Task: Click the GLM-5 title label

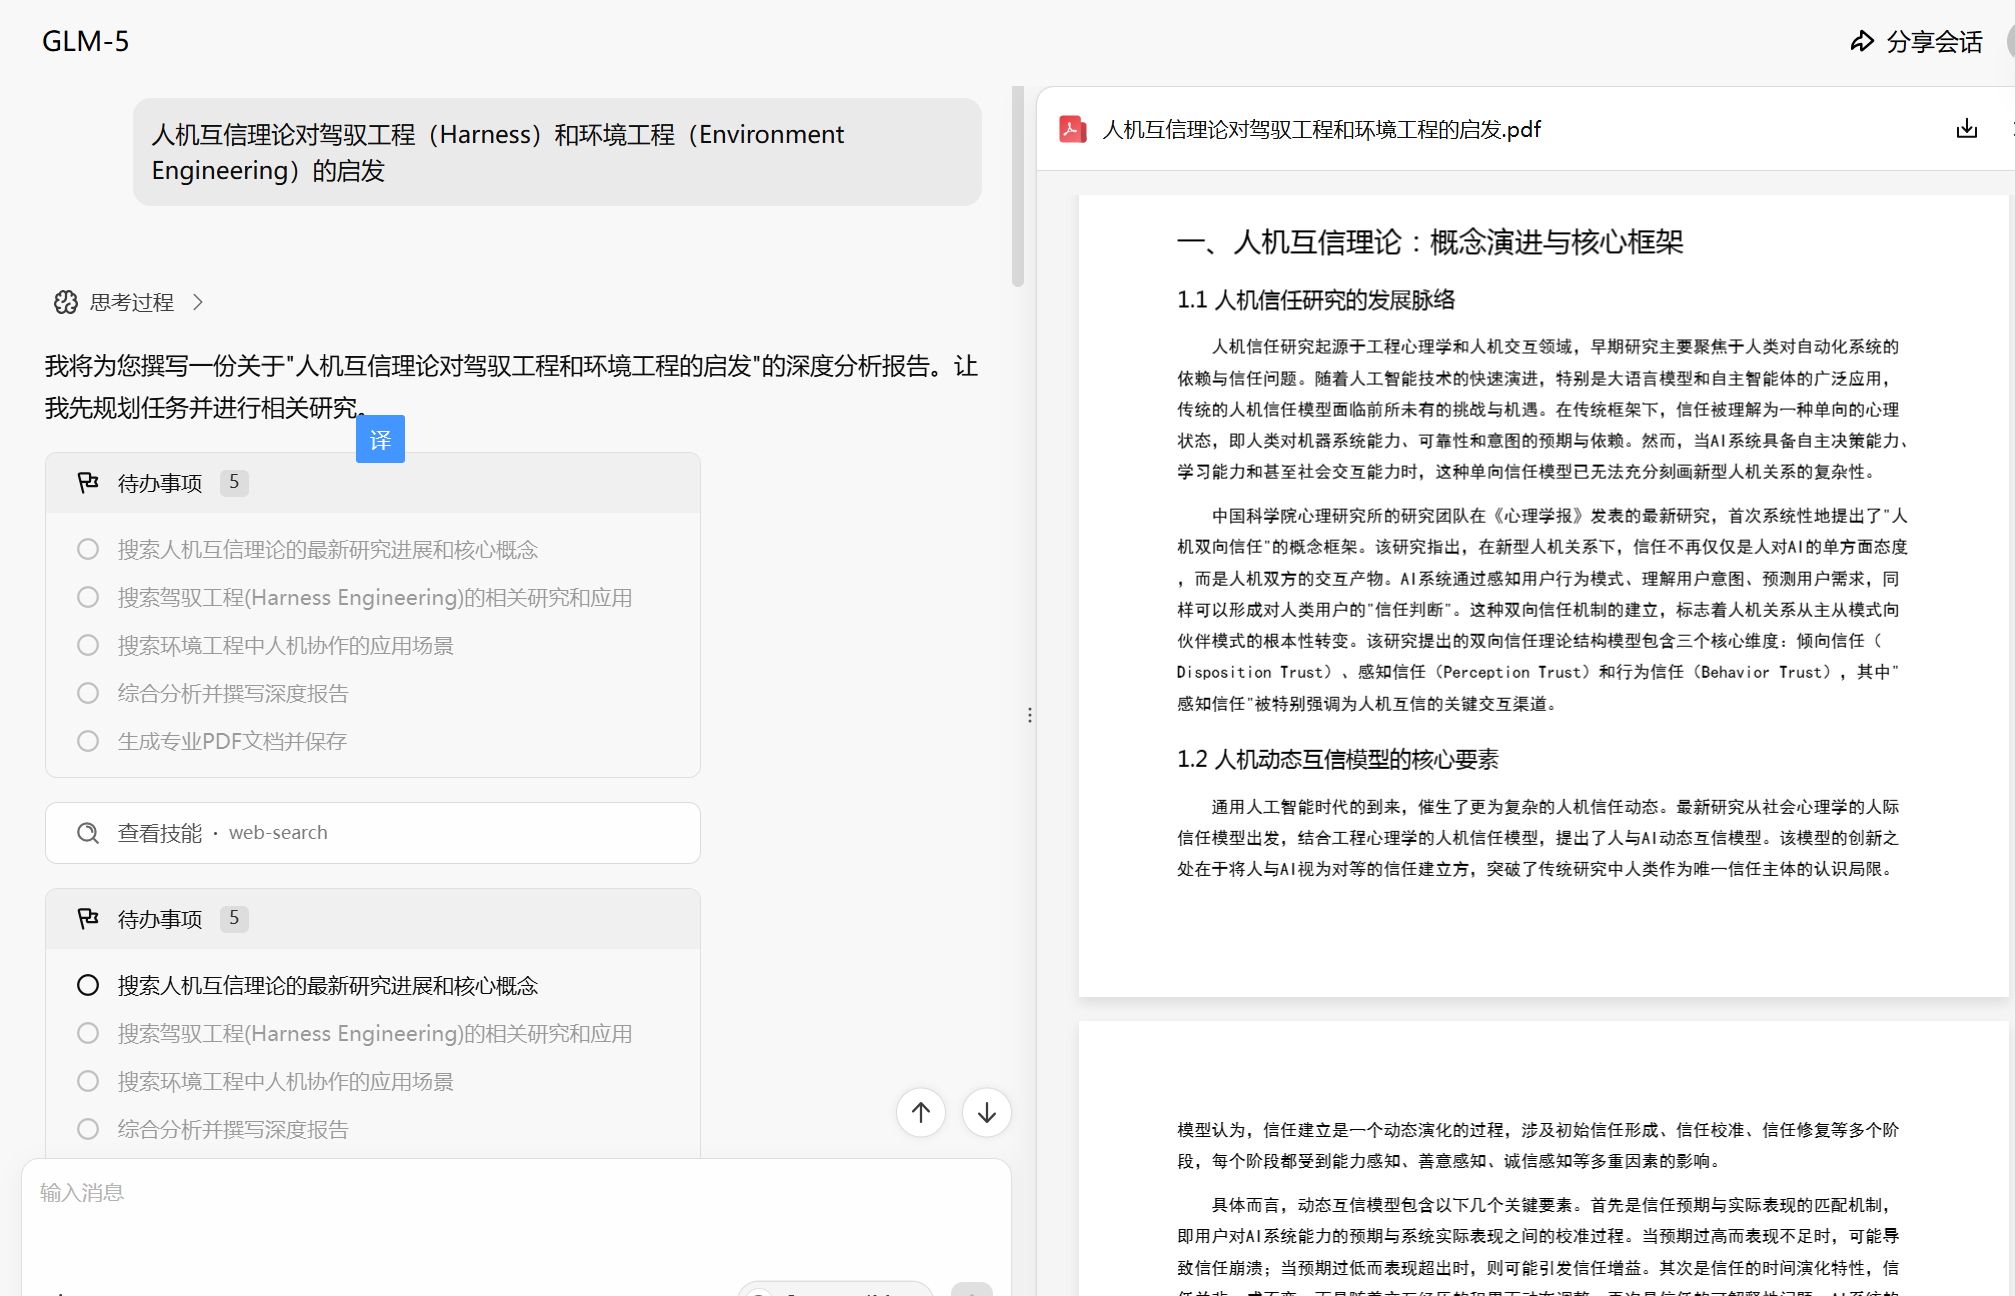Action: click(86, 41)
